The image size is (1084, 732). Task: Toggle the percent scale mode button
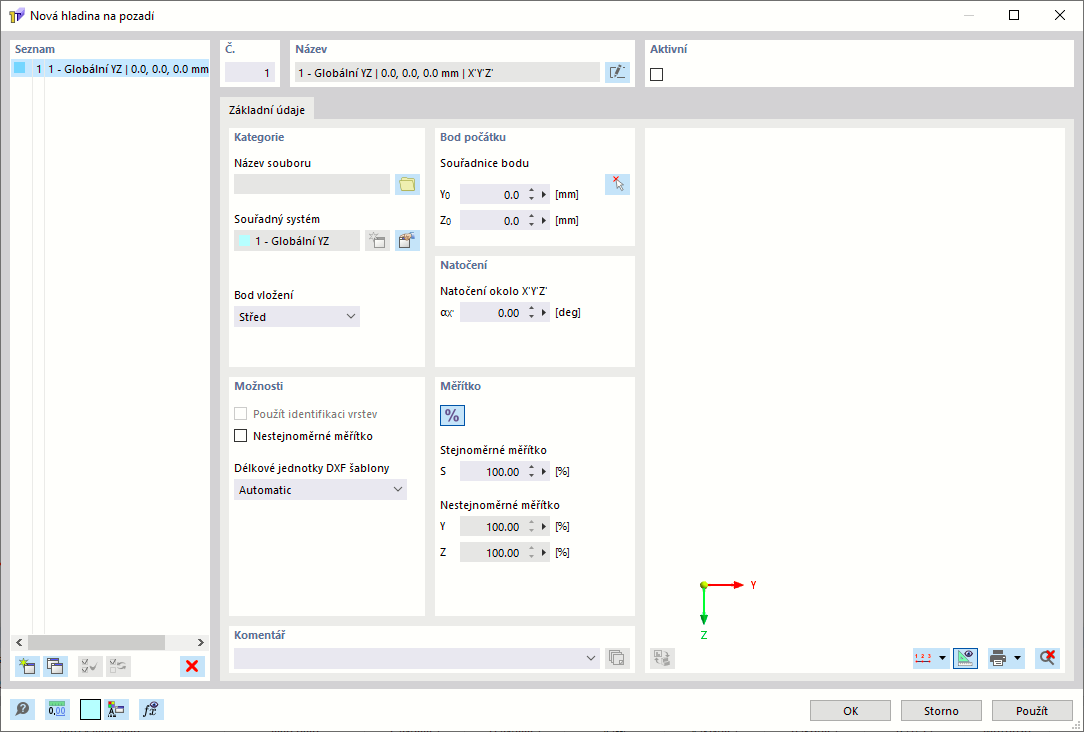[452, 415]
